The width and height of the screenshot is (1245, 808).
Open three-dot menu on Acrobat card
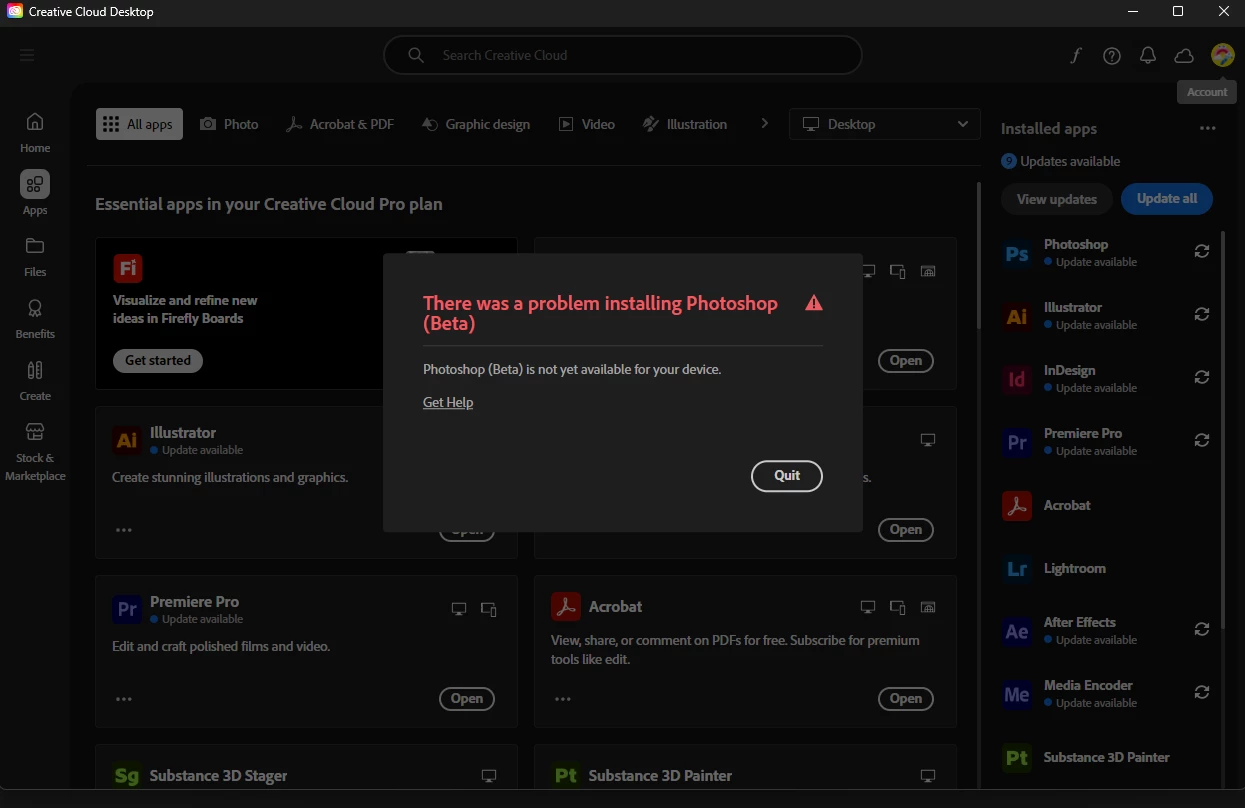(x=563, y=699)
